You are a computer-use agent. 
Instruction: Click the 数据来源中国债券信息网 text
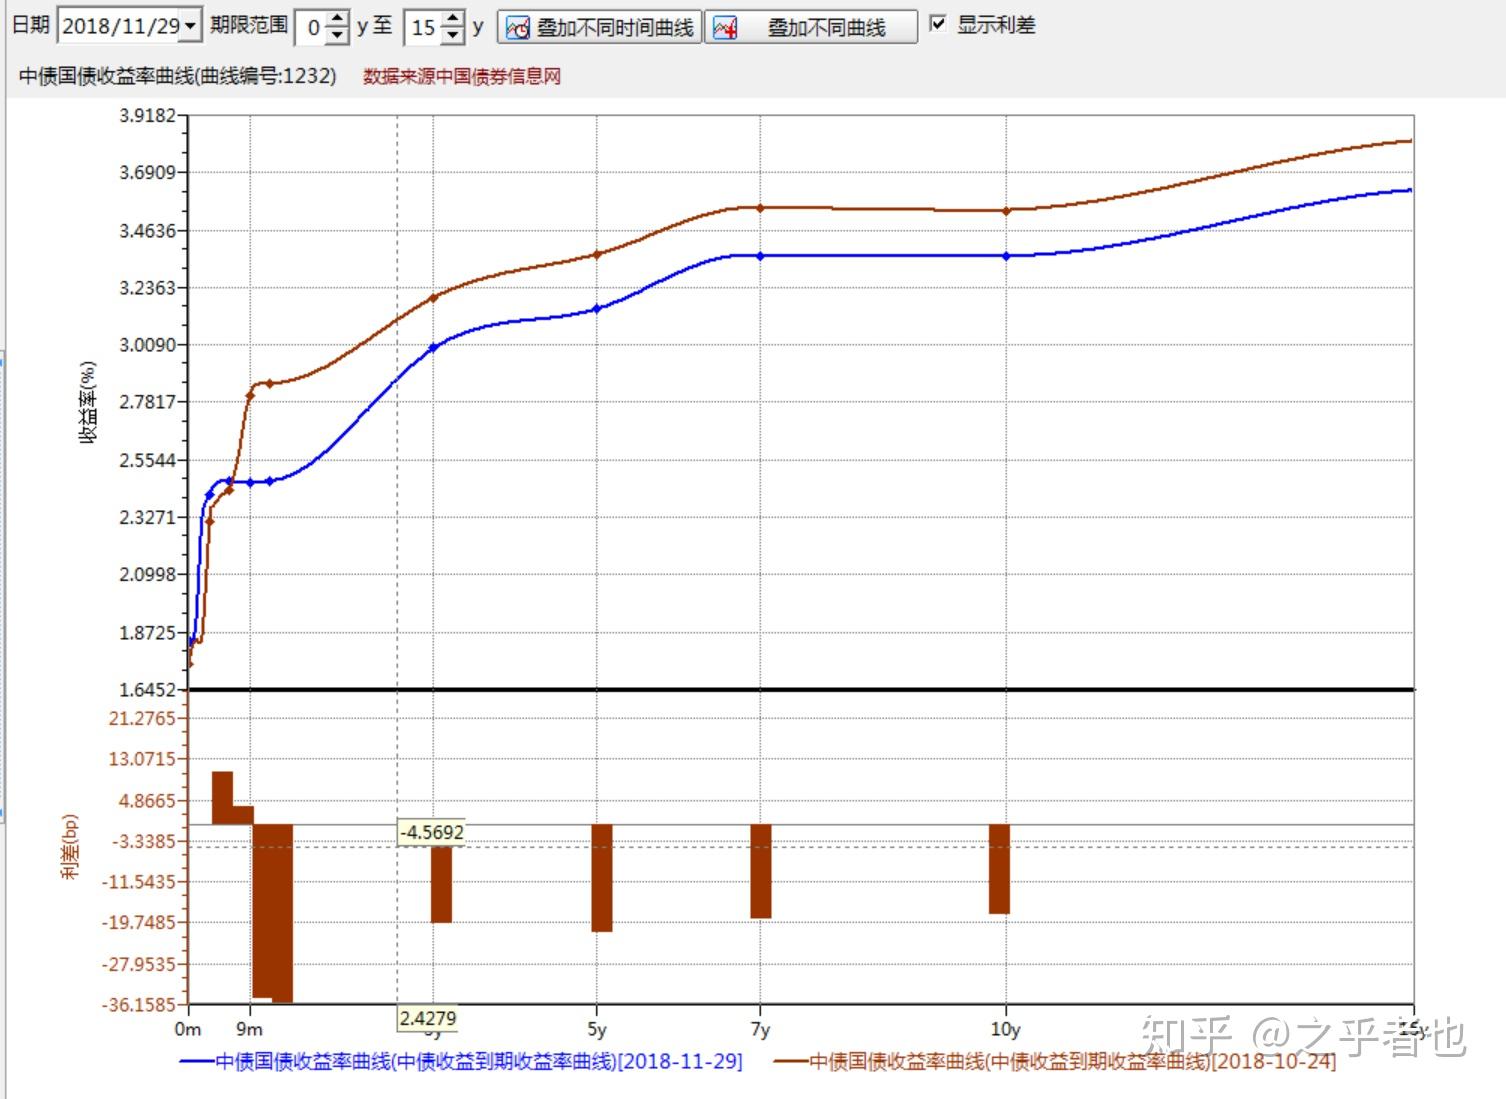click(x=462, y=76)
